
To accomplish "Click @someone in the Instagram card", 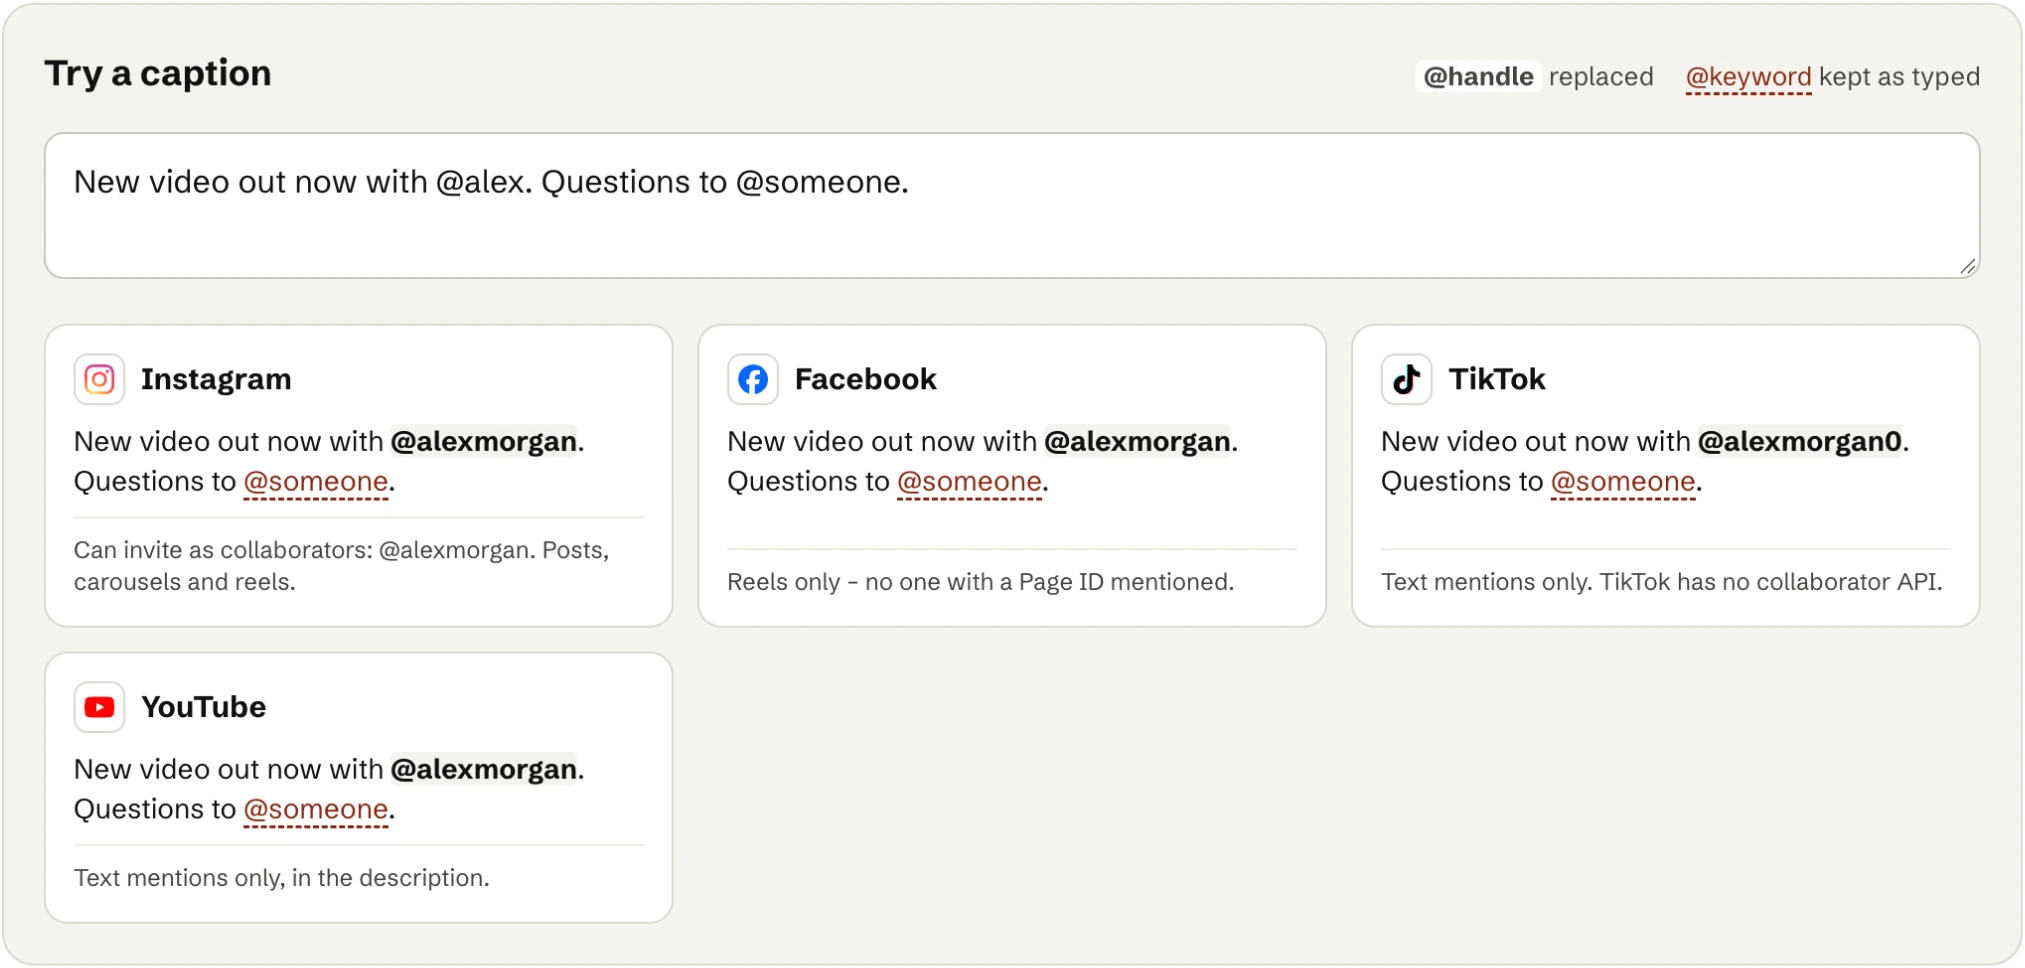I will pyautogui.click(x=316, y=482).
